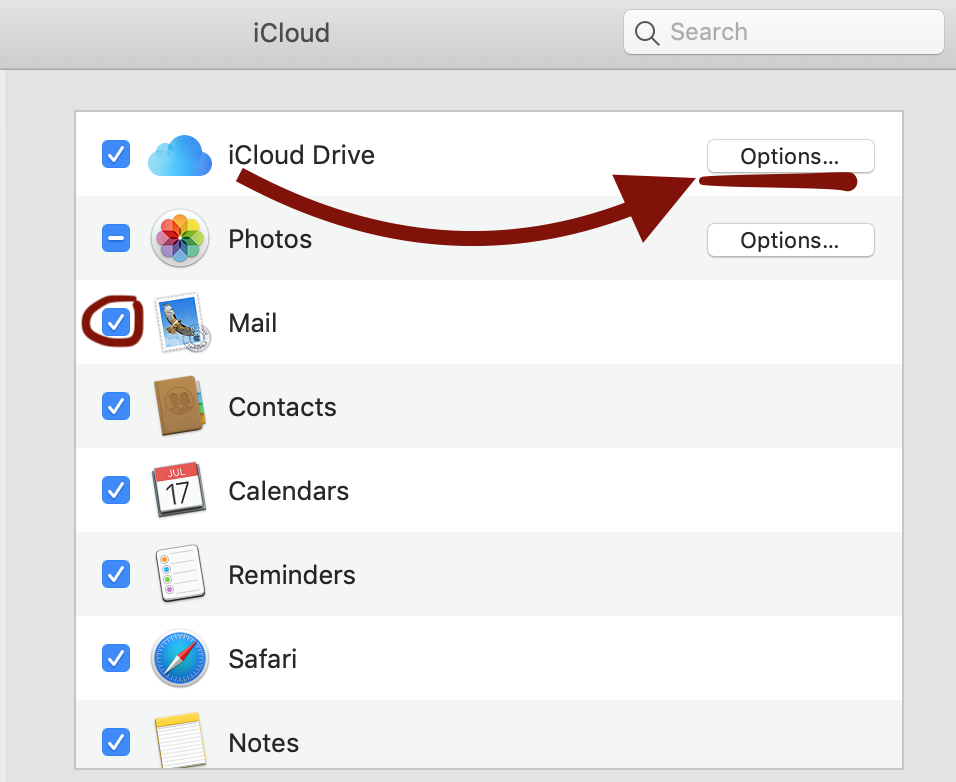The image size is (956, 782).
Task: Select the Calendars label
Action: (288, 491)
